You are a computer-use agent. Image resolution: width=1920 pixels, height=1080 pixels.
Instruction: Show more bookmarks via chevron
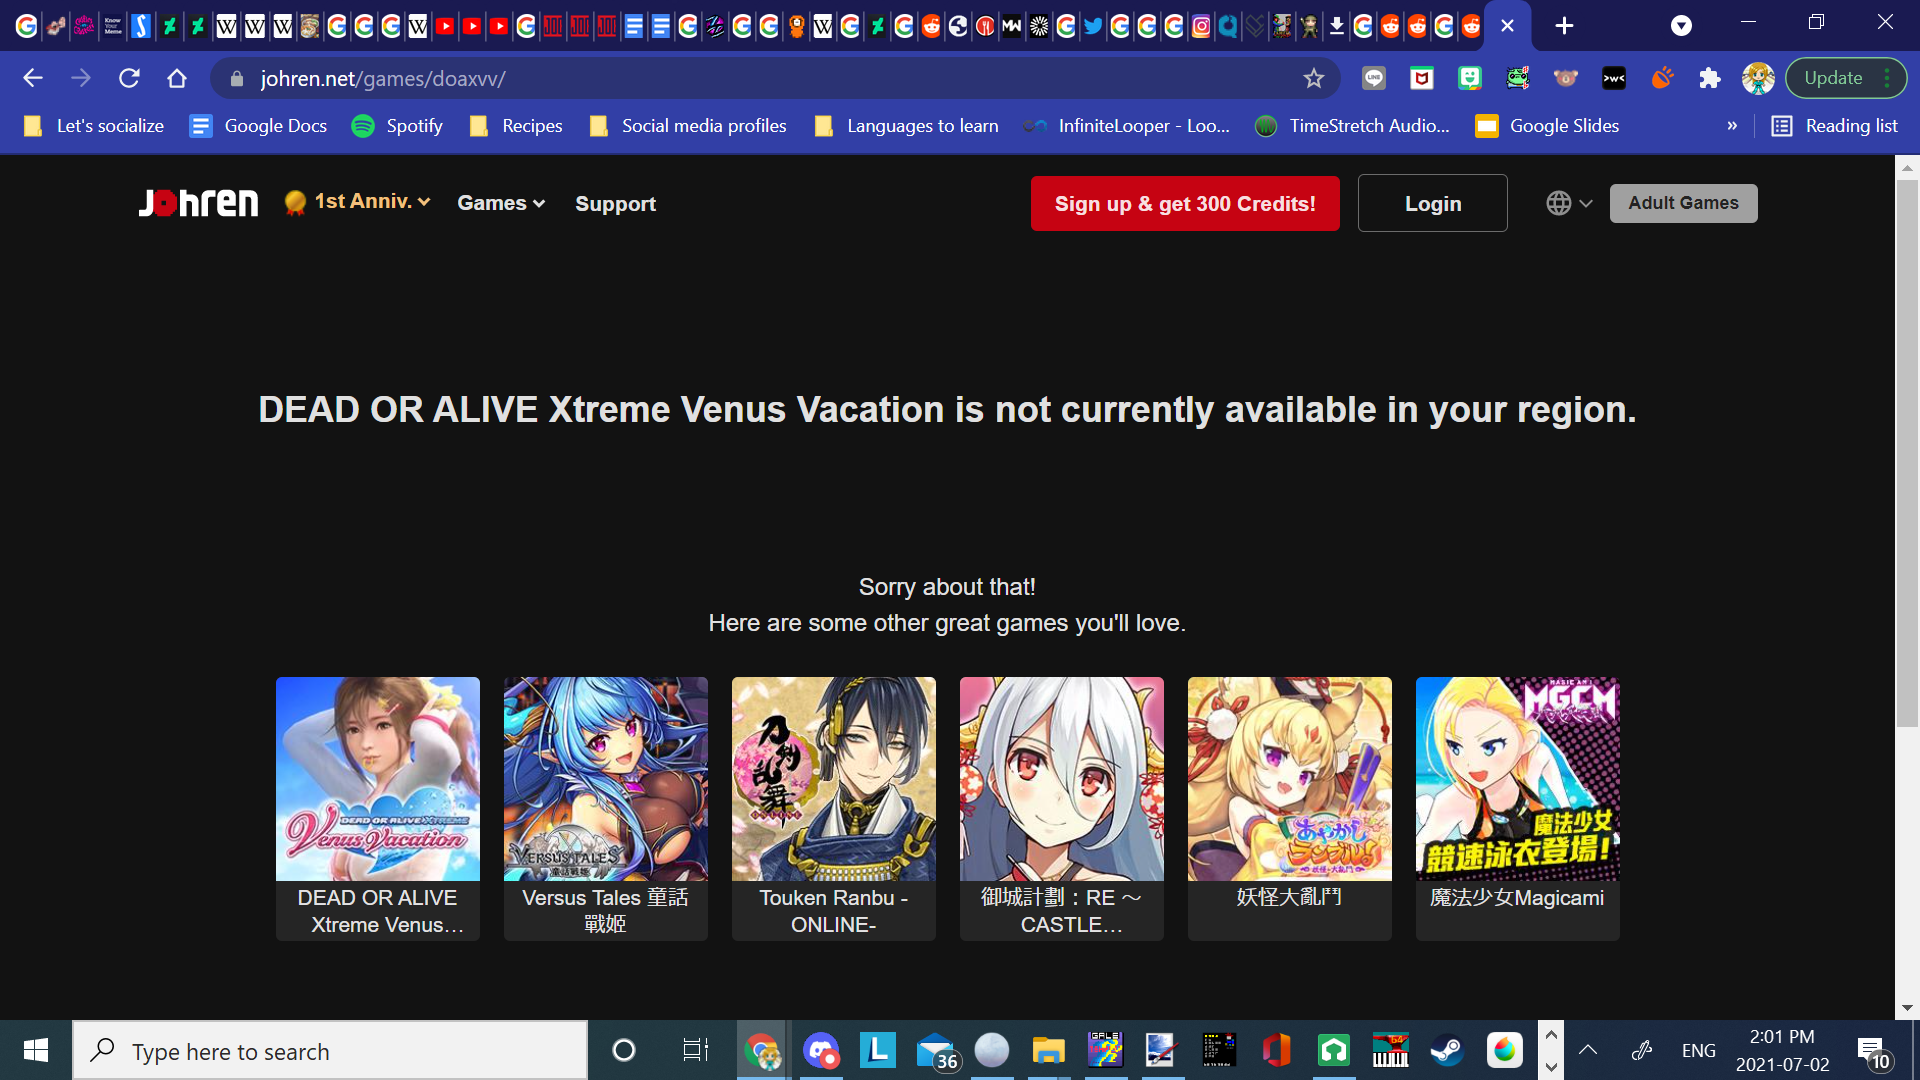click(1732, 126)
